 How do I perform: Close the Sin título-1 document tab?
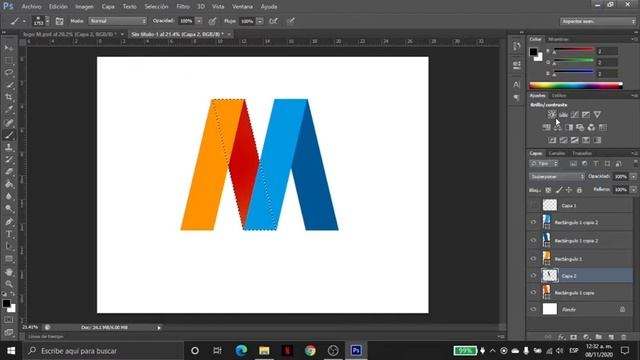229,34
